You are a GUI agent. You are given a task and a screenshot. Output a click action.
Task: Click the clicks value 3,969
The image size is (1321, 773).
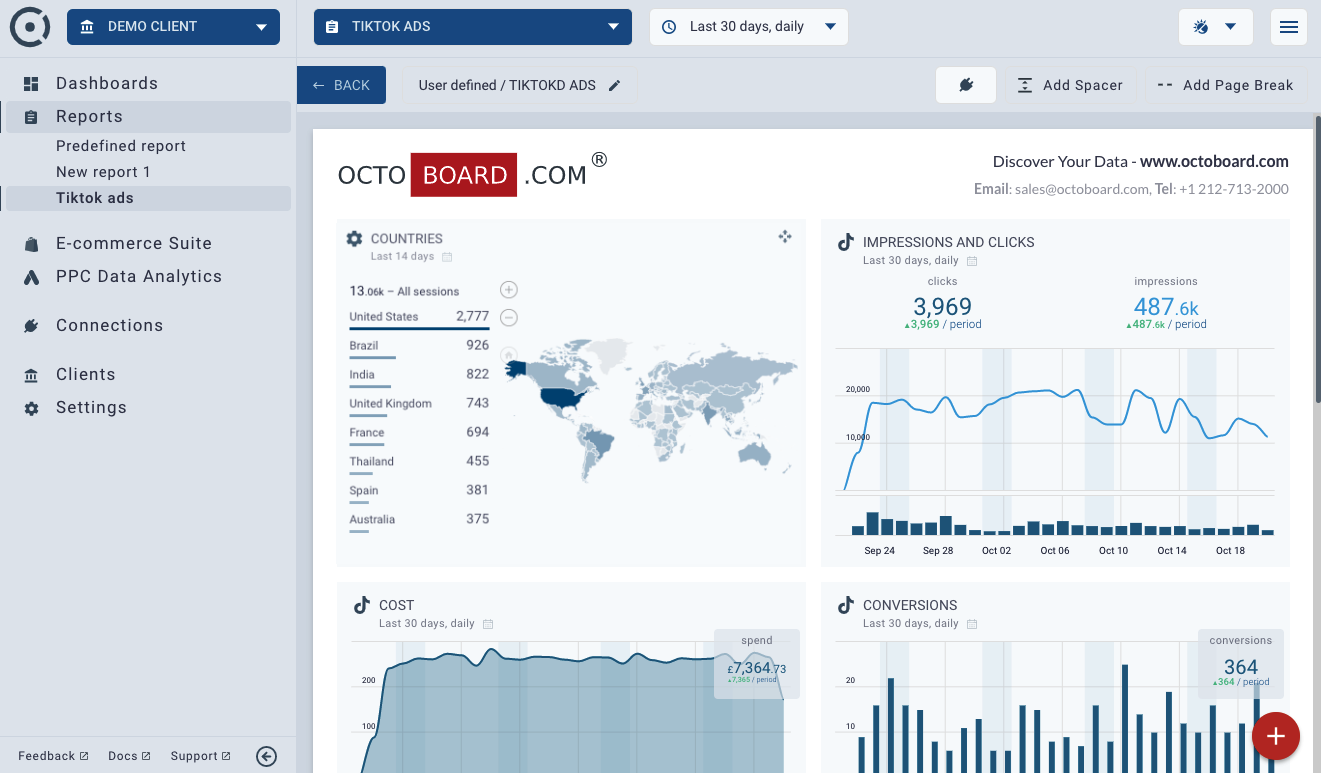[942, 306]
